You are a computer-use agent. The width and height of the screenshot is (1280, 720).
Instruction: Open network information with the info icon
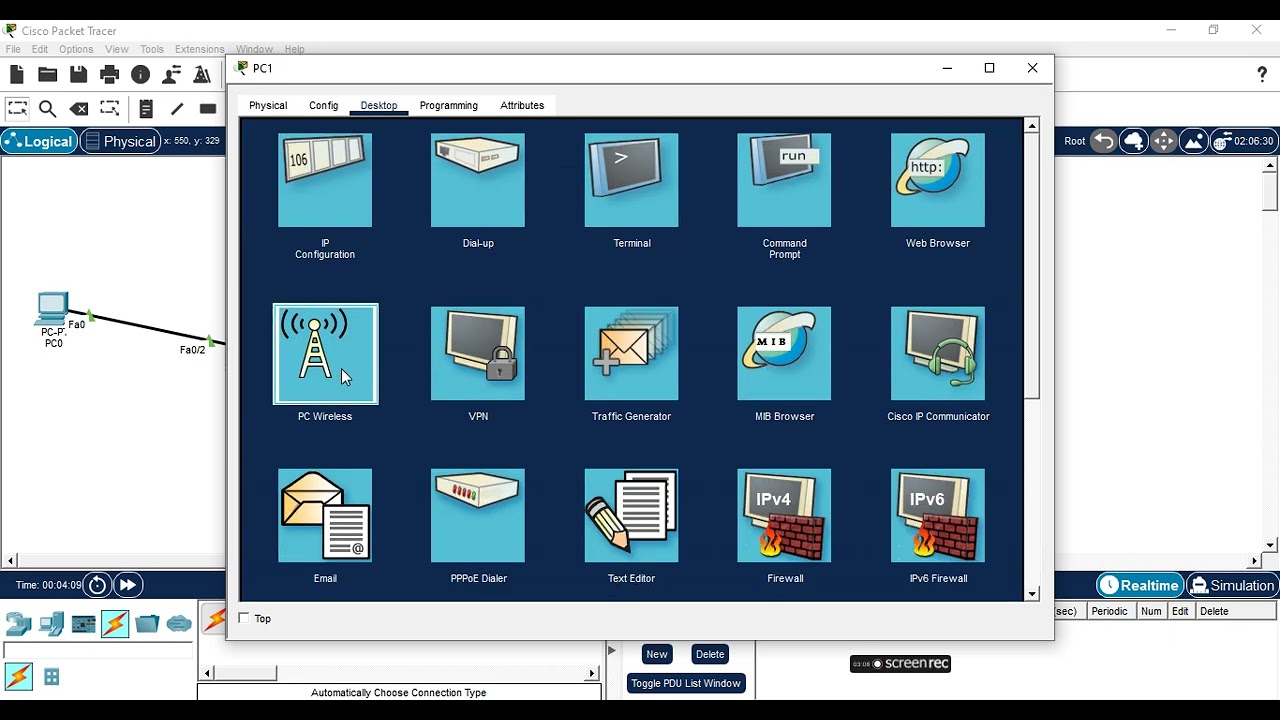tap(141, 74)
